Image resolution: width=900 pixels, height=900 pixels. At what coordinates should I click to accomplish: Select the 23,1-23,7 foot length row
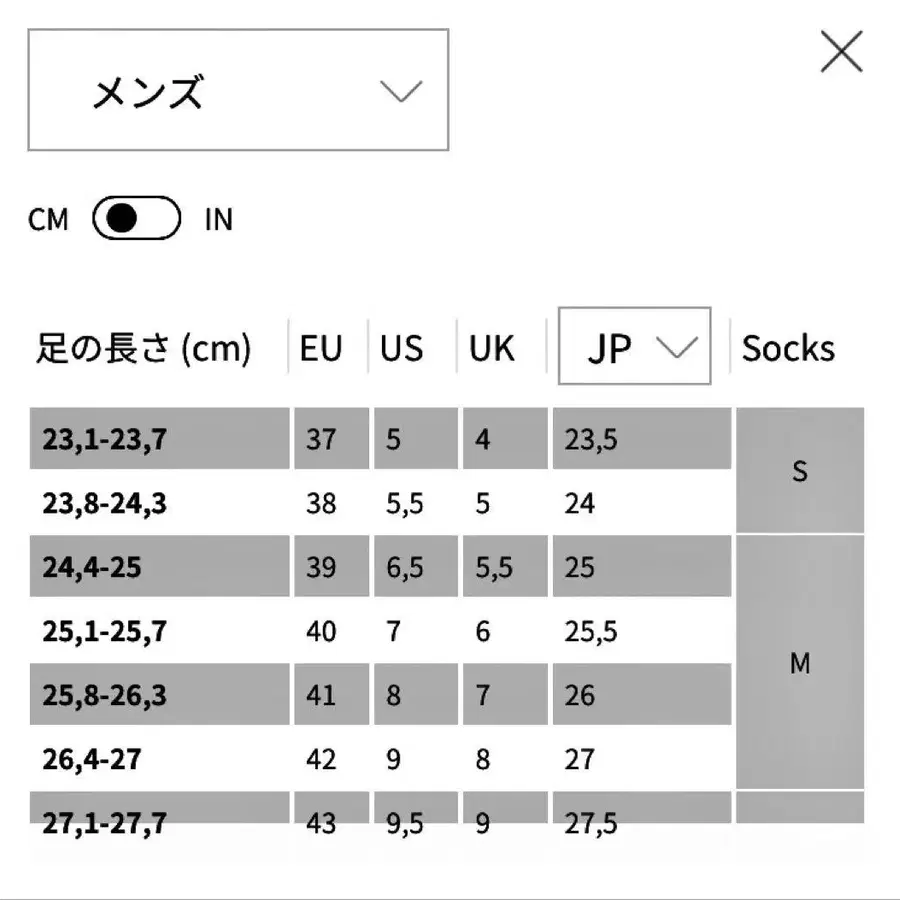(104, 439)
